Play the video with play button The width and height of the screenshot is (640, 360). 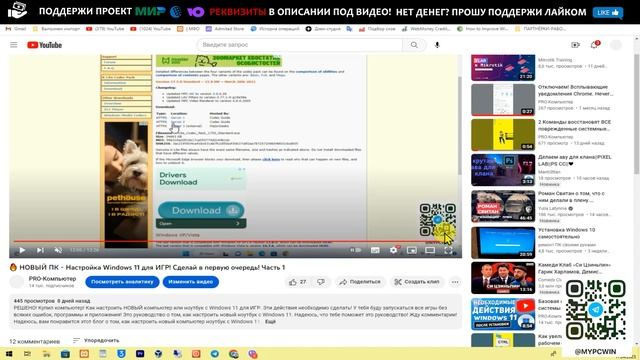(x=22, y=250)
